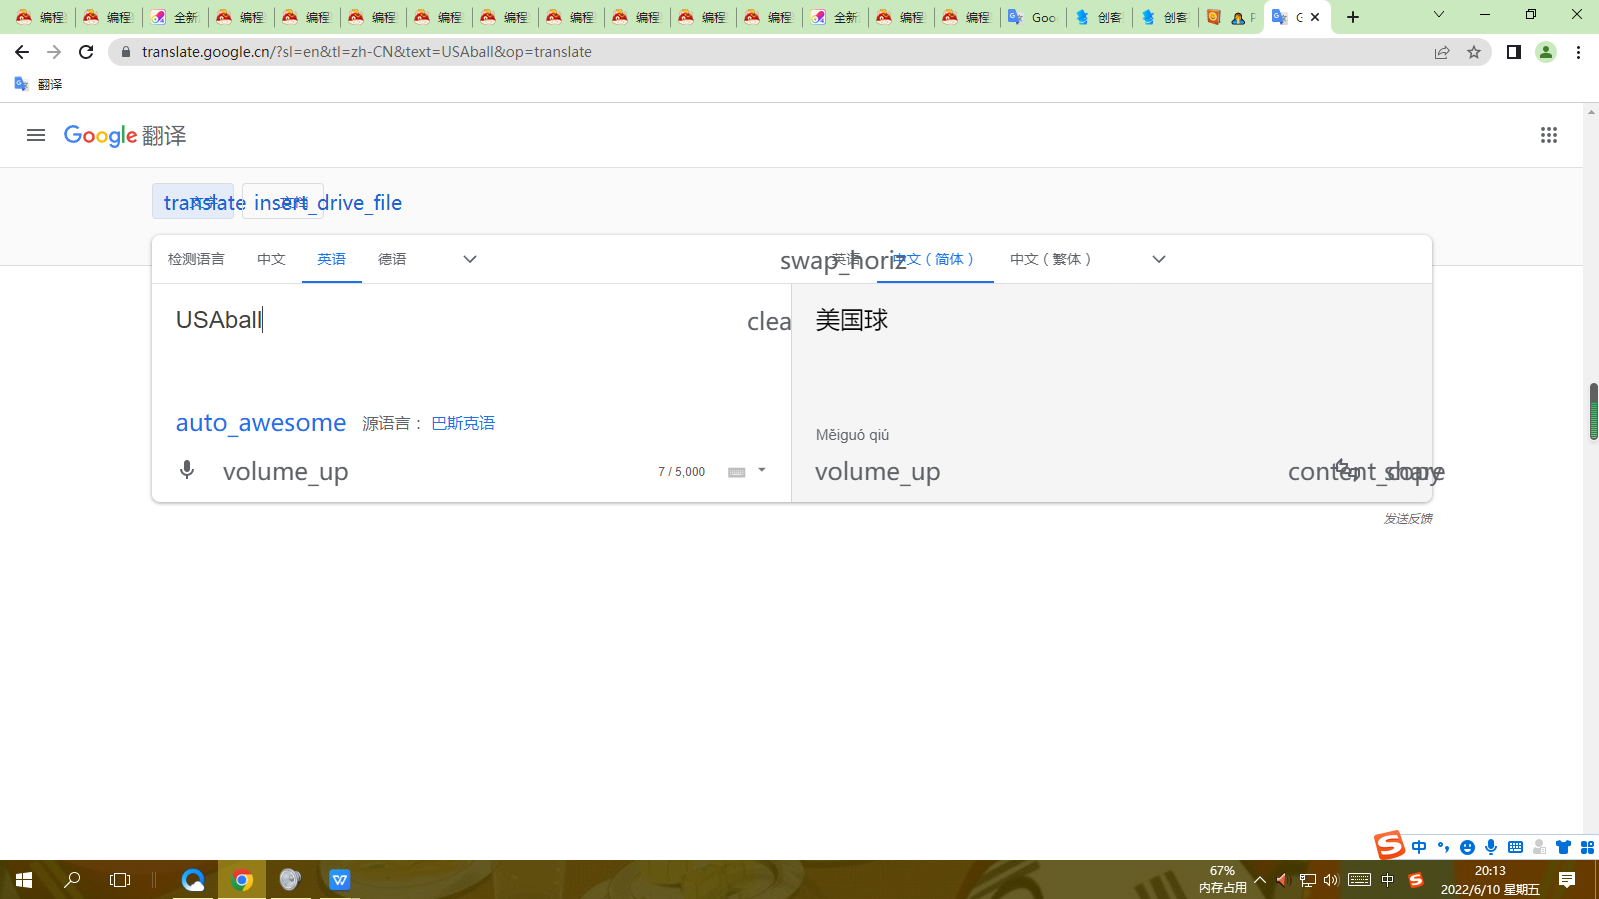Screen dimensions: 1599x899
Task: Toggle the Chrome side panel
Action: 1514,52
